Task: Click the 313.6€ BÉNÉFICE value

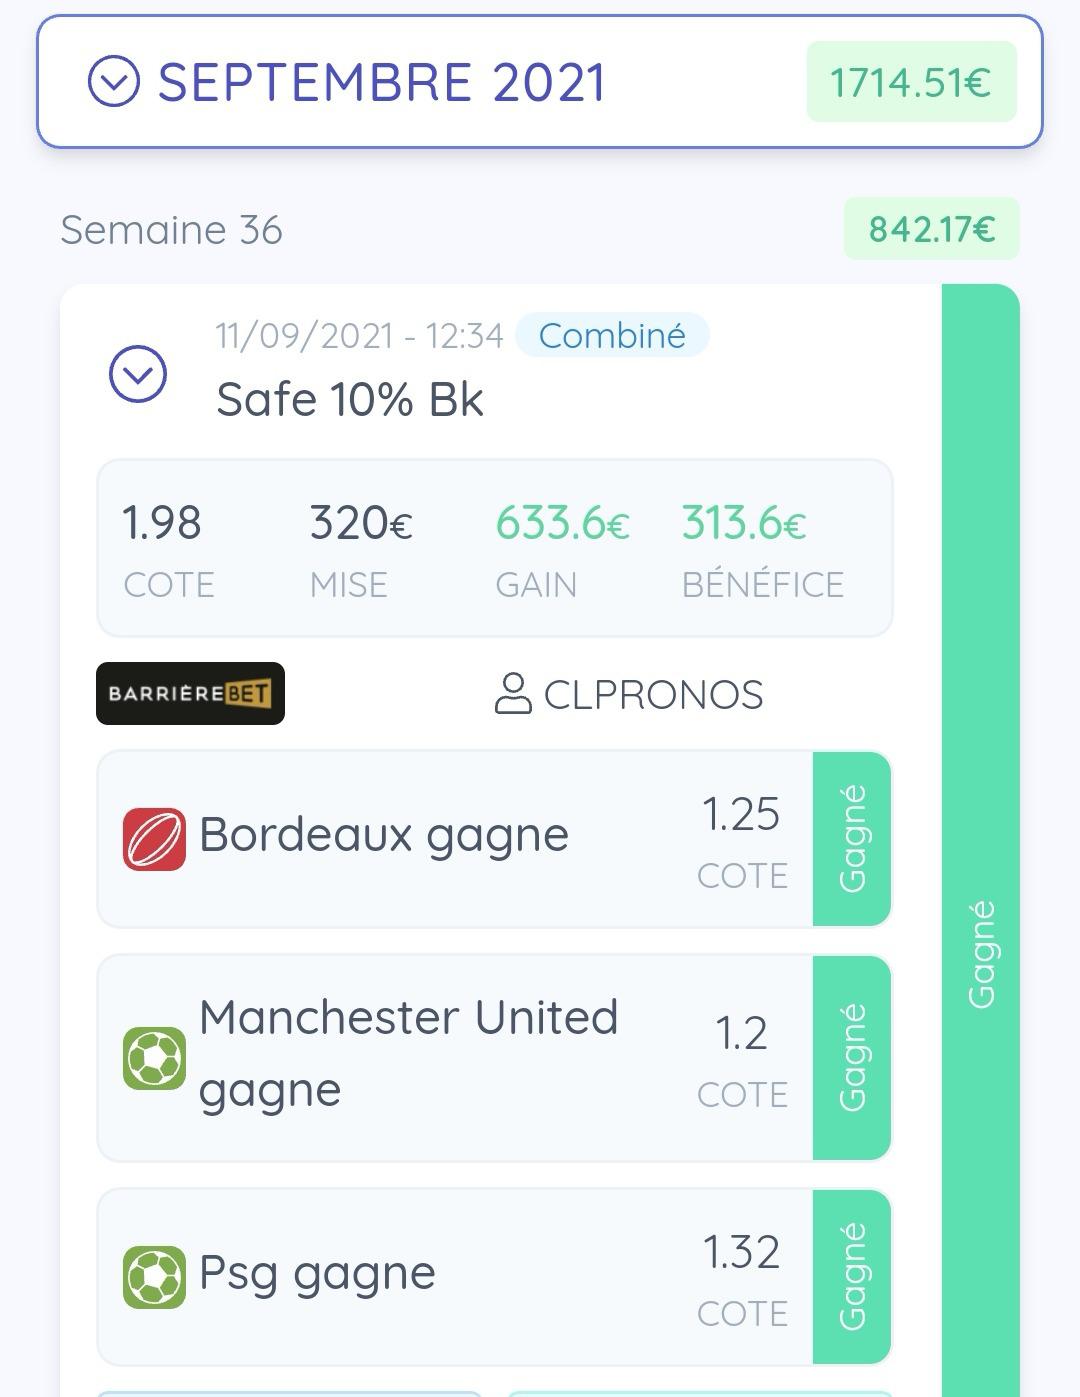Action: [744, 523]
